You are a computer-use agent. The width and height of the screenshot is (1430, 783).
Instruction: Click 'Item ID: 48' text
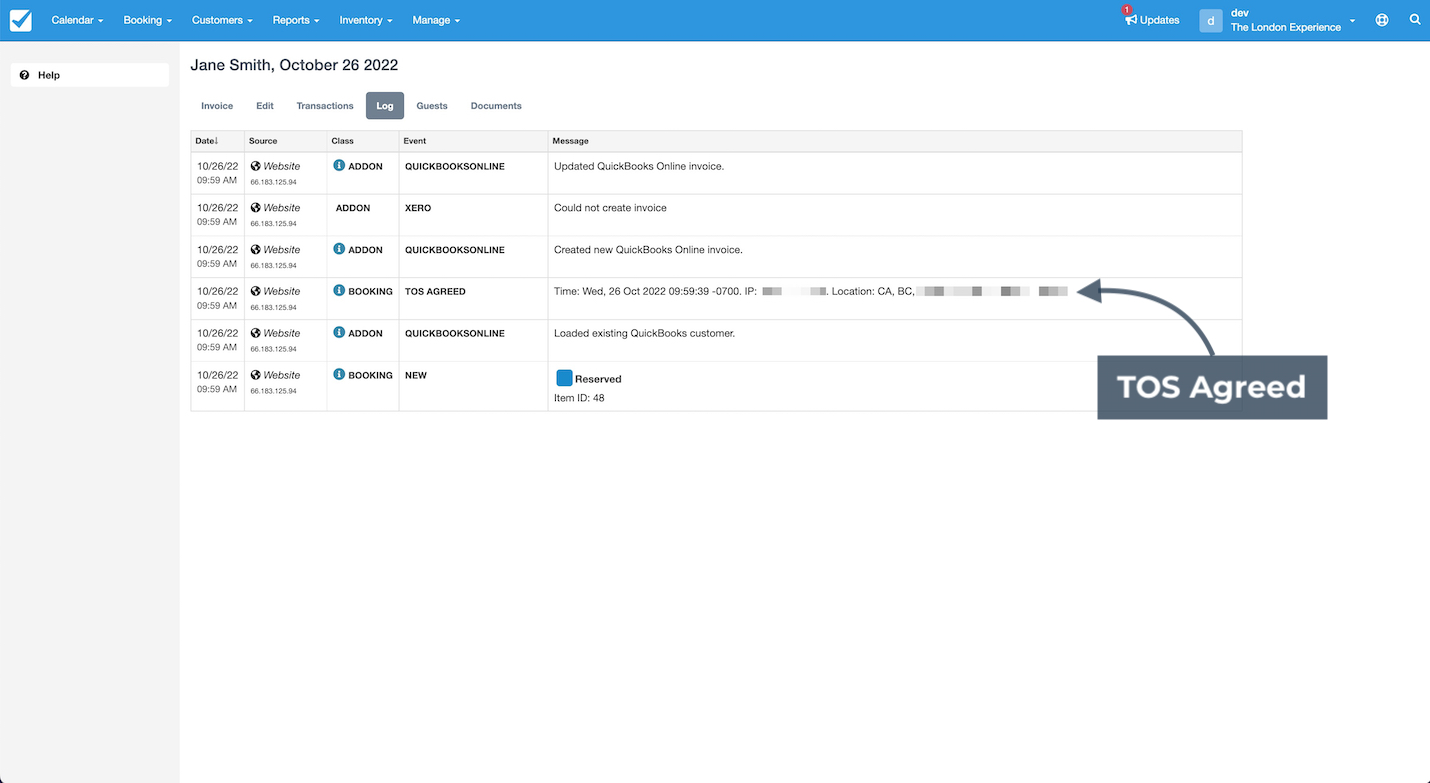click(x=579, y=398)
